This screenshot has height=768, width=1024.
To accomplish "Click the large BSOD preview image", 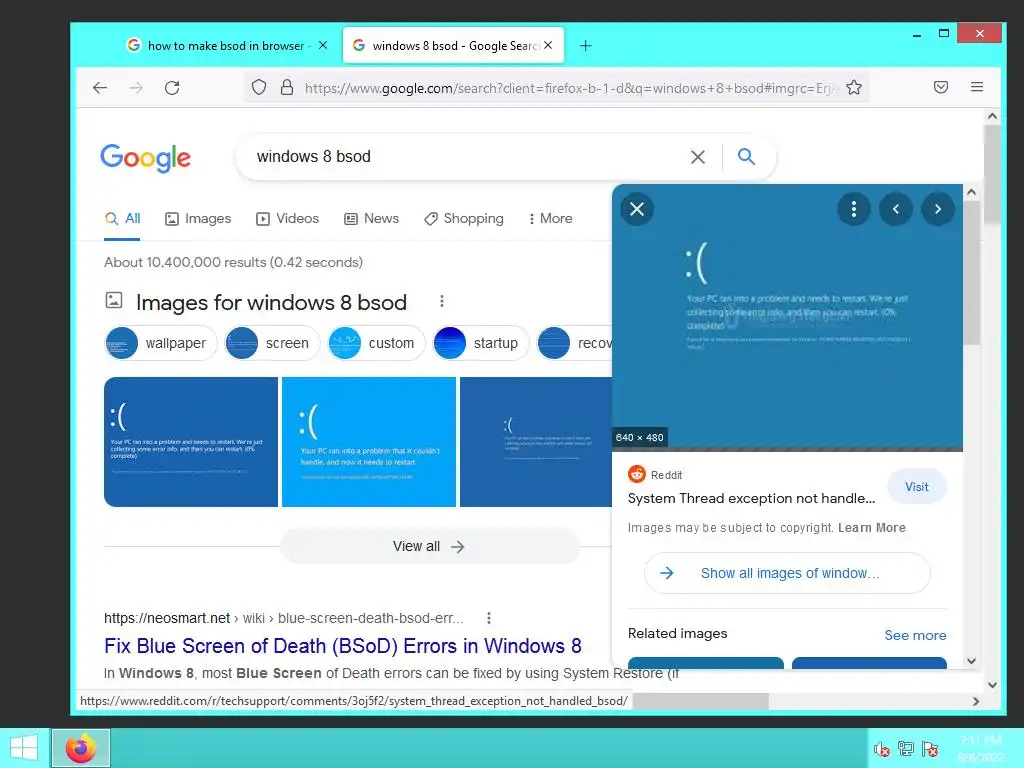I will [x=787, y=317].
